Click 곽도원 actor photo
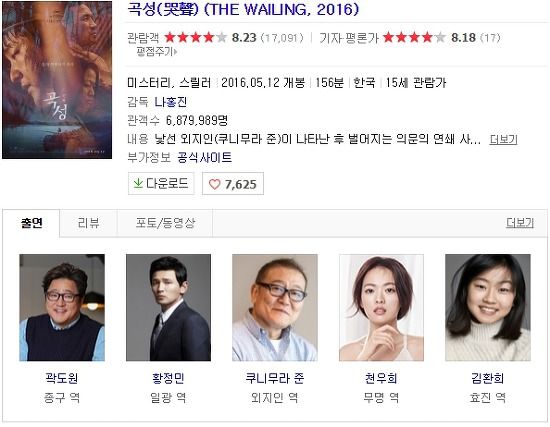Image resolution: width=550 pixels, height=427 pixels. [62, 307]
